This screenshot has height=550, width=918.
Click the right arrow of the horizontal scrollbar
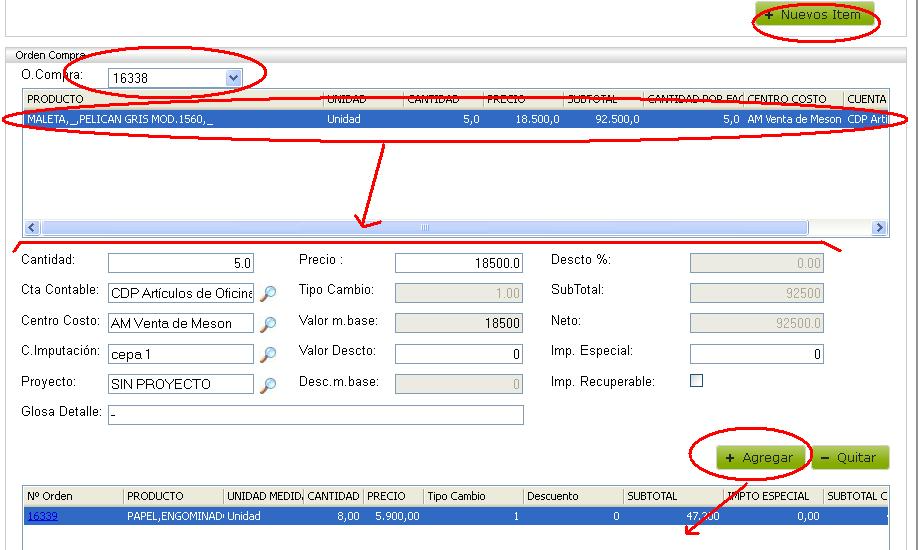[879, 227]
